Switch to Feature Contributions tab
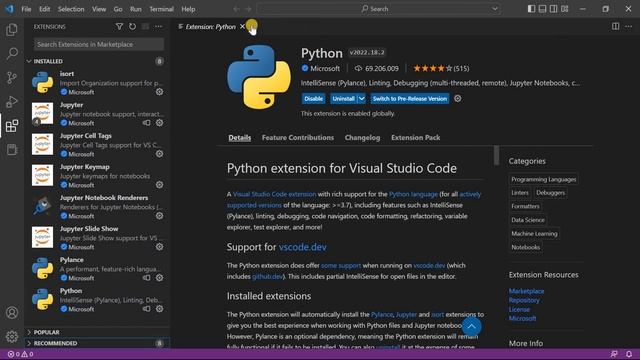The image size is (640, 360). pos(298,138)
